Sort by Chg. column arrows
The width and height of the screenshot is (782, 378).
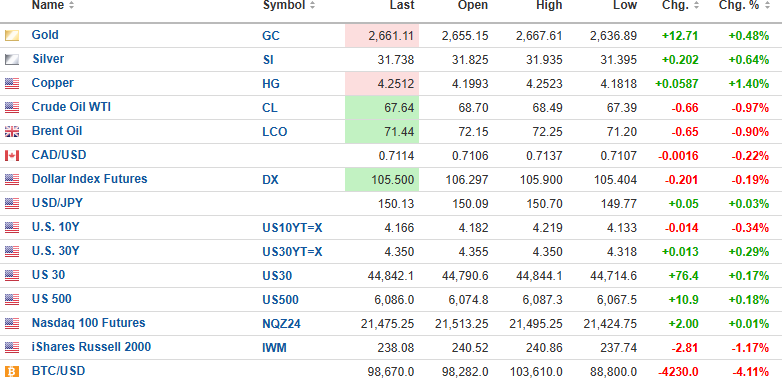click(x=696, y=5)
